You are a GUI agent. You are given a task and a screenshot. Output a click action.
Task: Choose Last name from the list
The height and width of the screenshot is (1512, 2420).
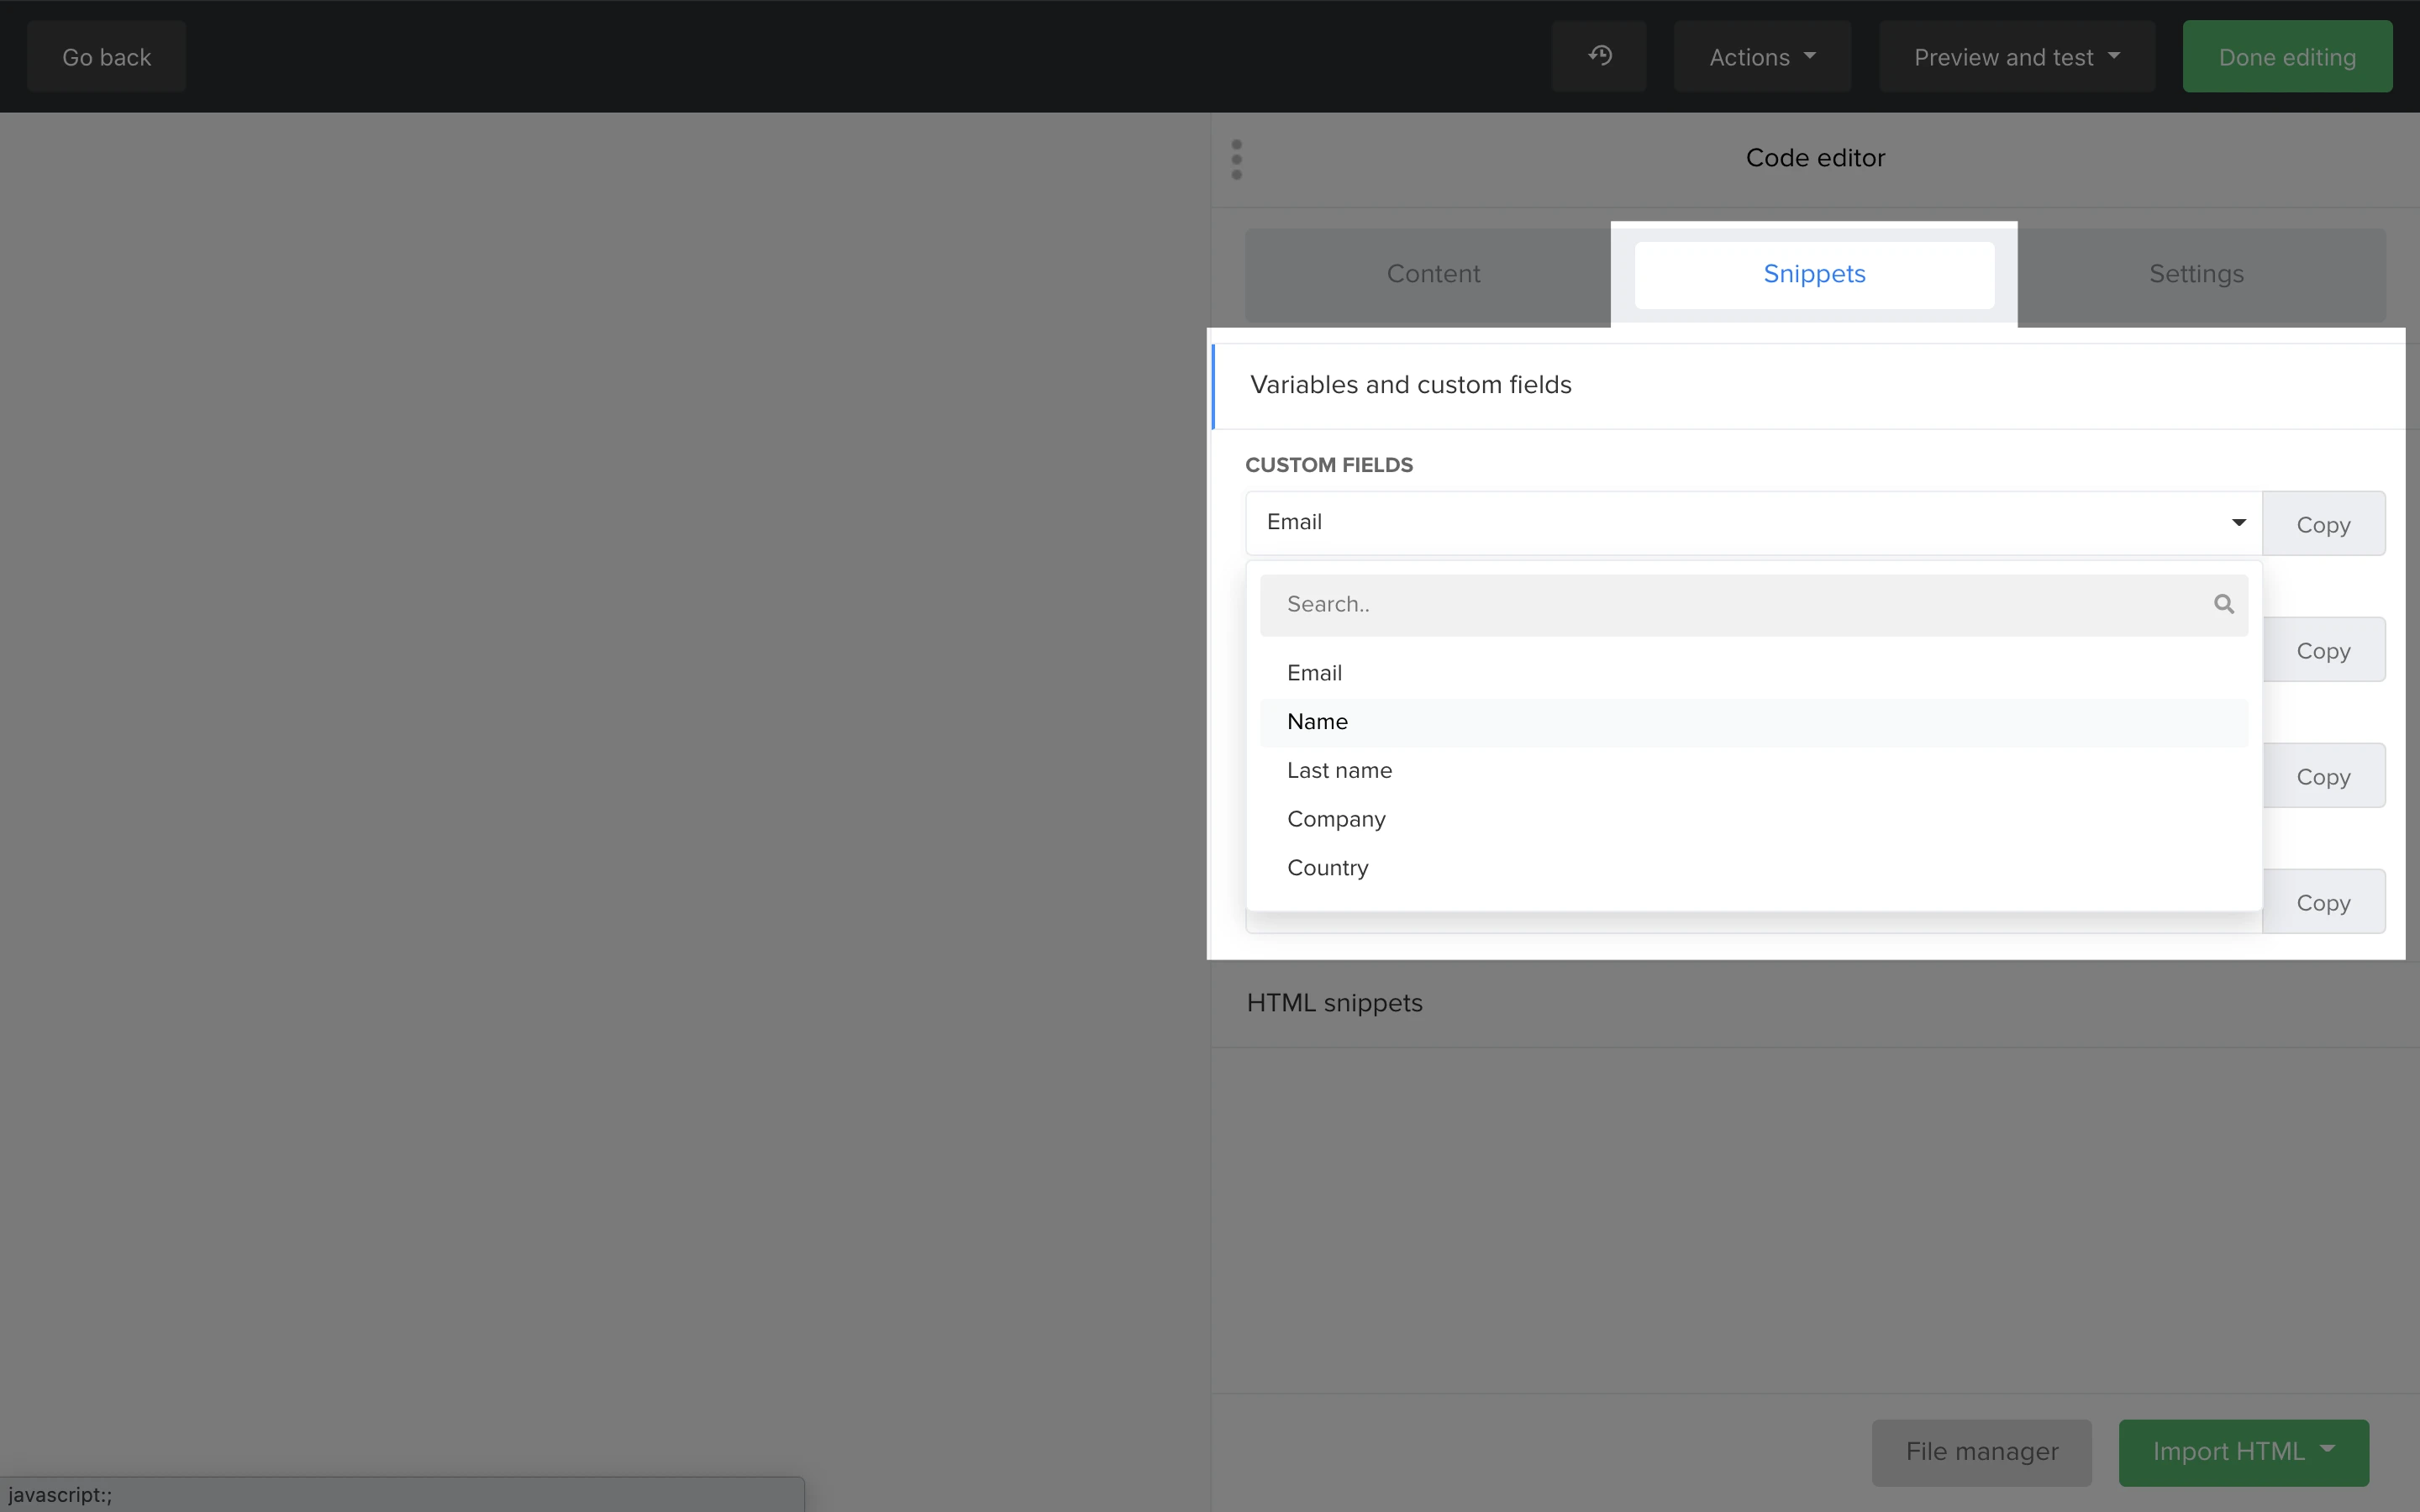[x=1339, y=771]
